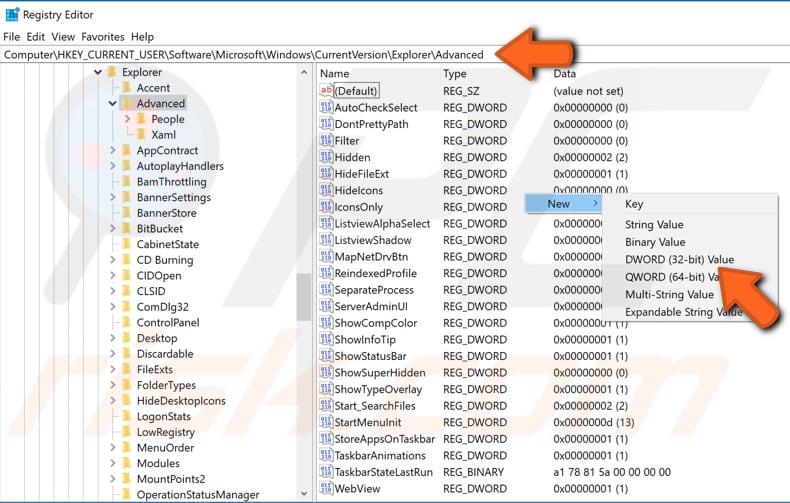Click the ListviewShadow value icon
This screenshot has width=790, height=503.
click(326, 240)
